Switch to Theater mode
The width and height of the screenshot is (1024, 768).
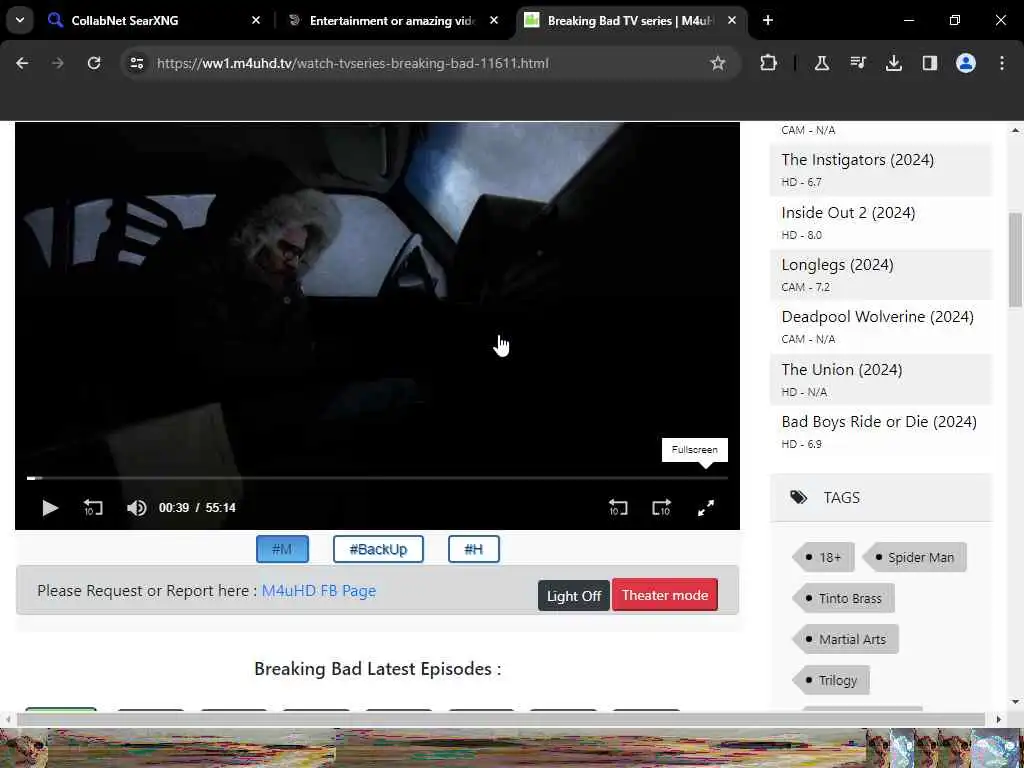(665, 595)
